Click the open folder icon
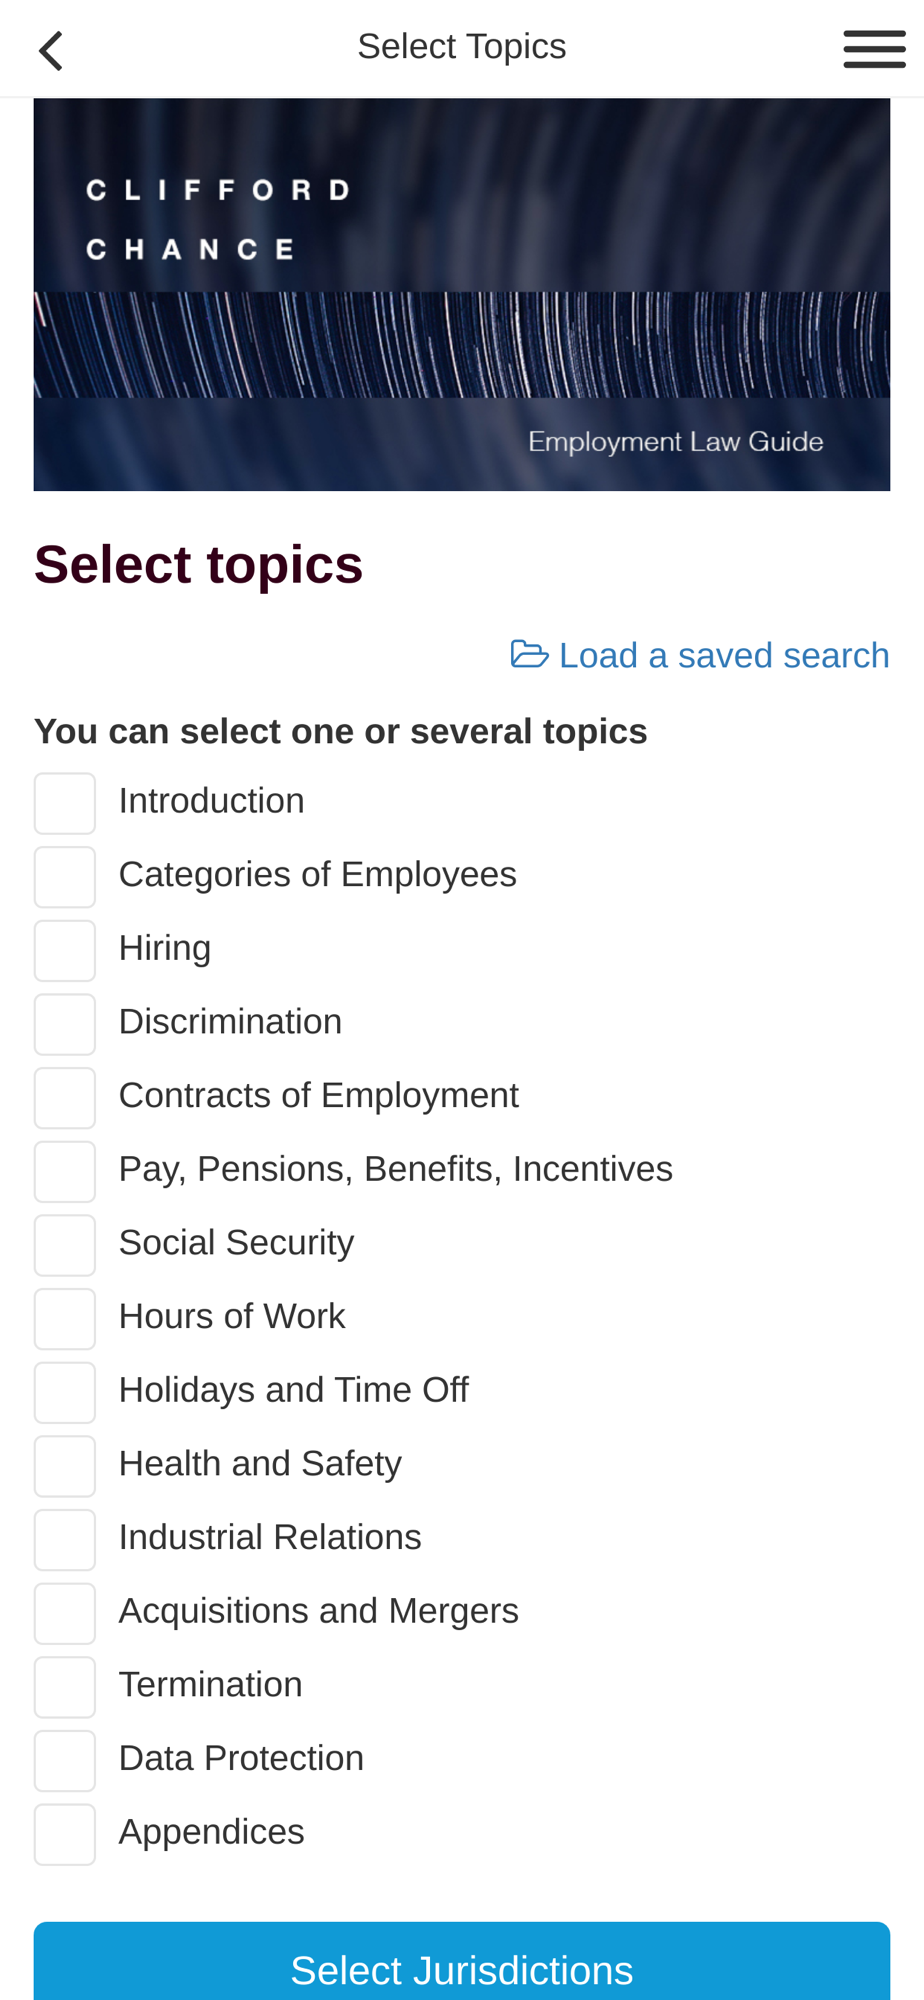Screen dimensions: 924x2000 click(x=529, y=654)
